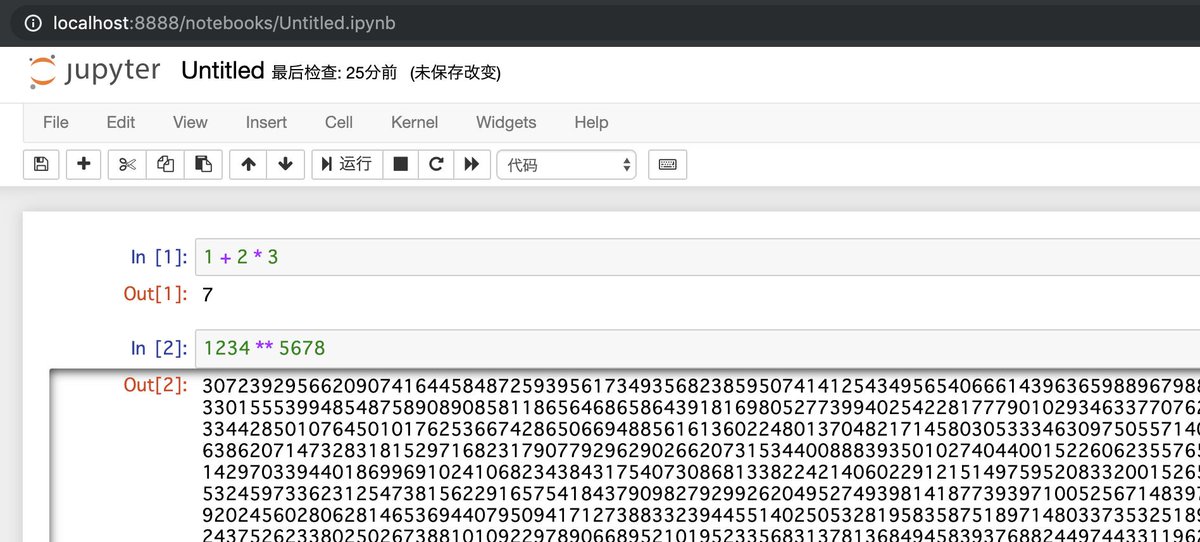Open the View menu
This screenshot has height=542, width=1200.
click(190, 122)
